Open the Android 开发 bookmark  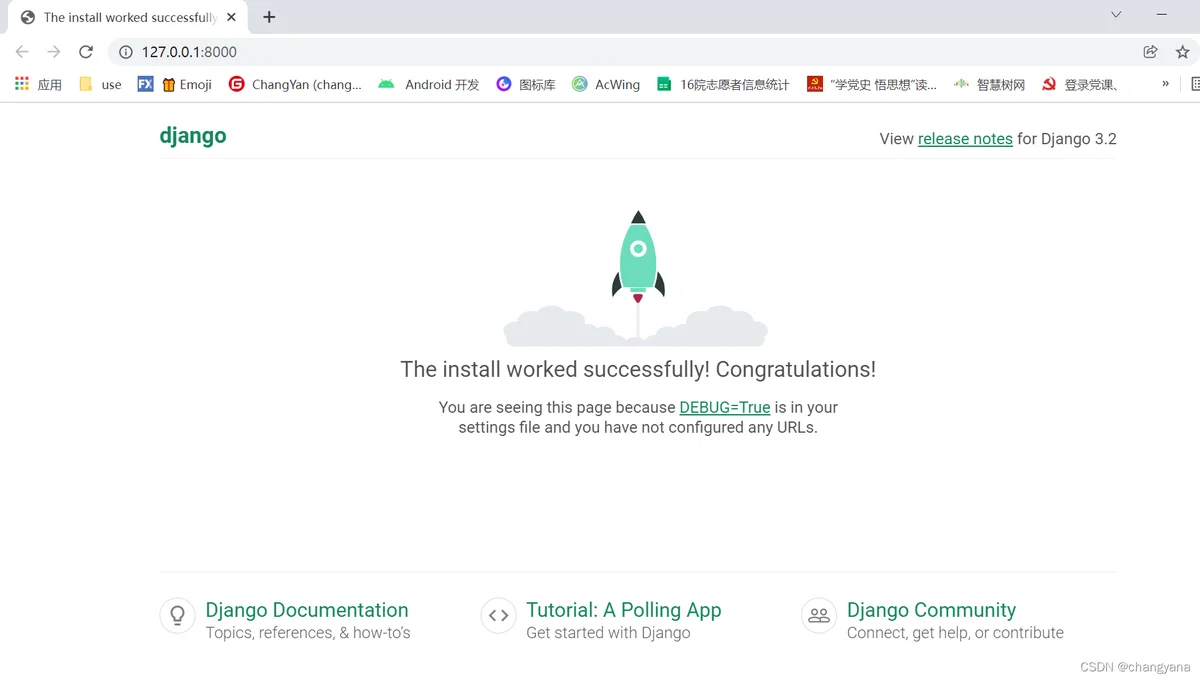click(429, 84)
